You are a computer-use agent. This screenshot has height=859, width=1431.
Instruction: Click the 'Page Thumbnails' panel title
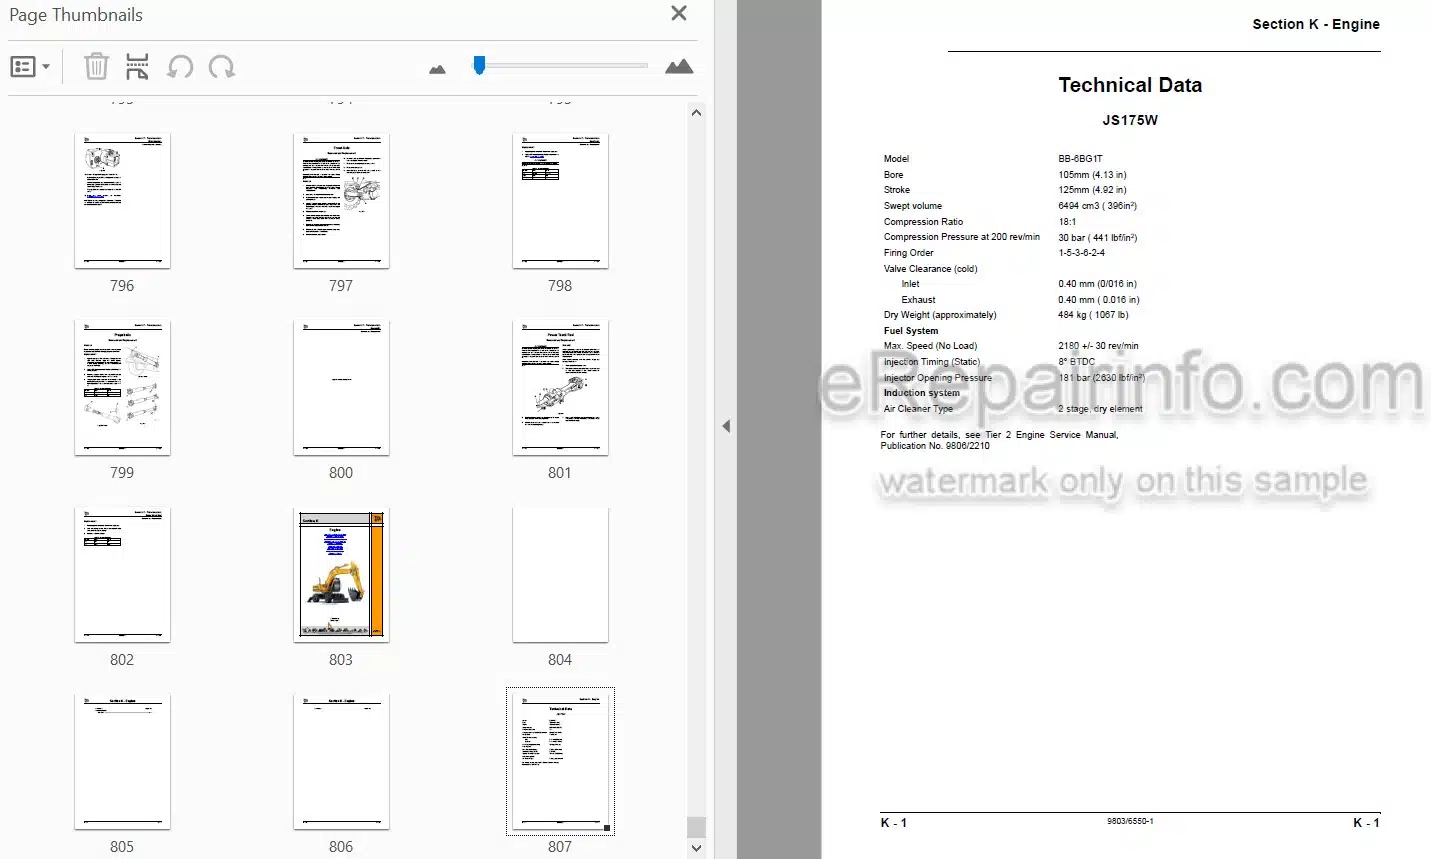(76, 15)
